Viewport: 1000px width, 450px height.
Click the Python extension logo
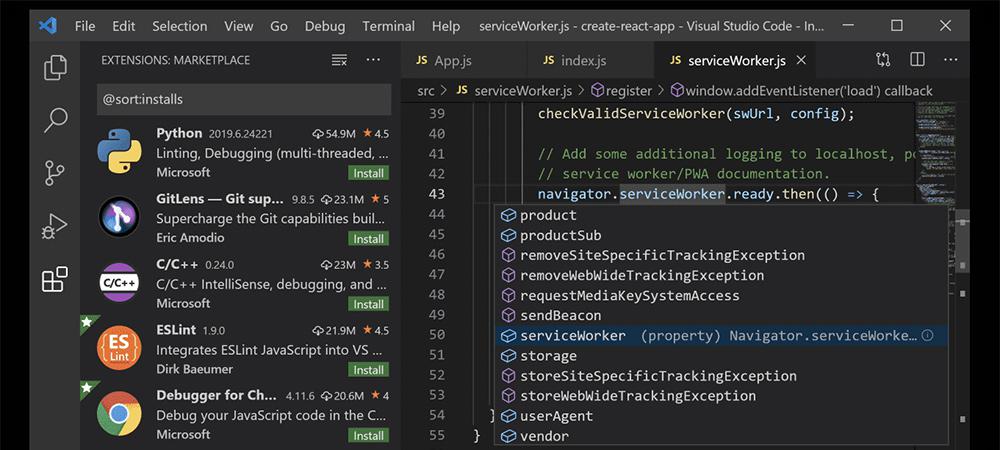(x=119, y=151)
